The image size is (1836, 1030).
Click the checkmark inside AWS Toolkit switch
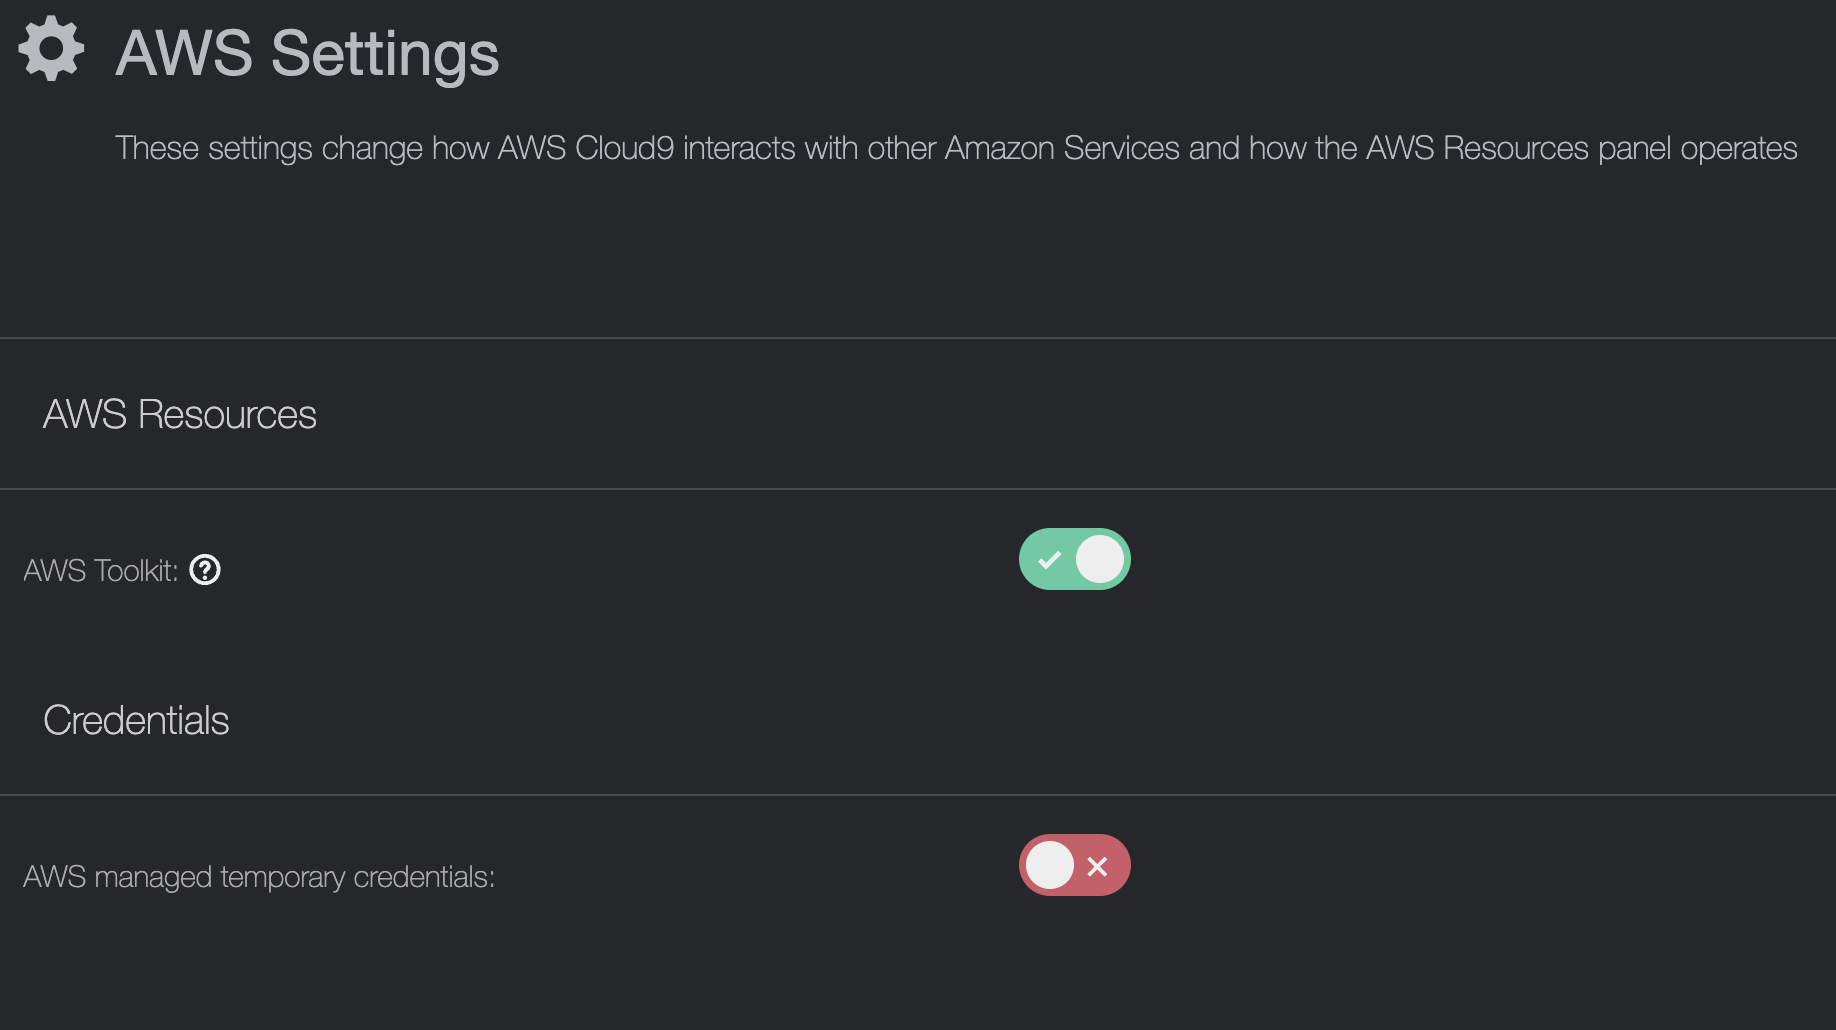coord(1049,560)
